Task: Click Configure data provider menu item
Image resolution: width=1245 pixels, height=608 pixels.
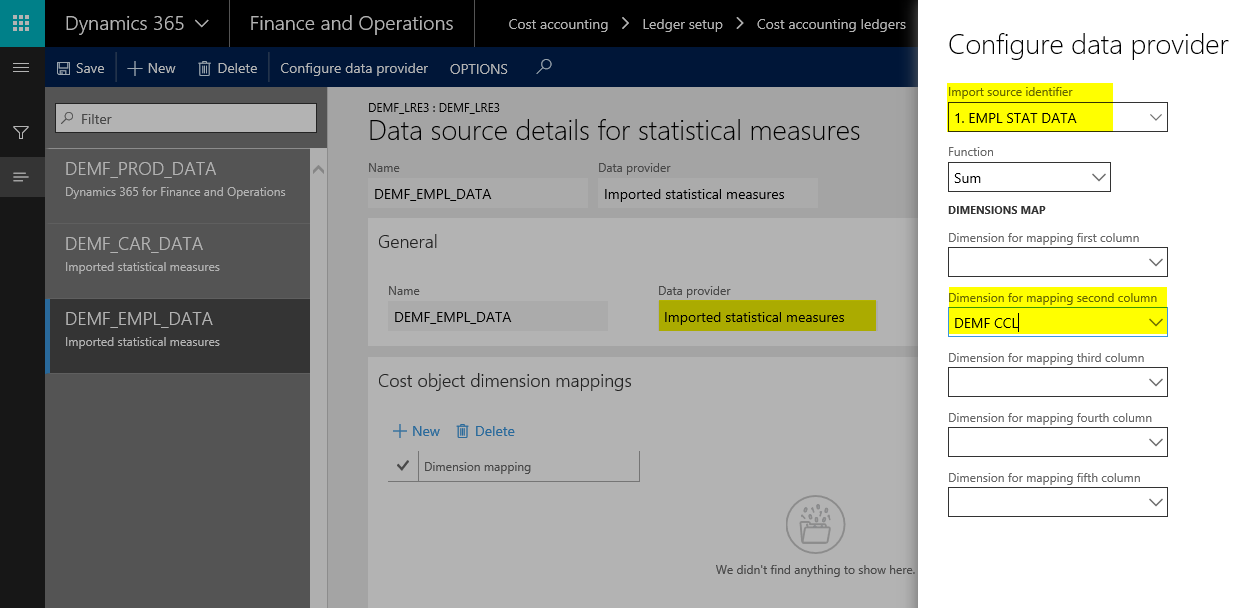Action: click(354, 68)
